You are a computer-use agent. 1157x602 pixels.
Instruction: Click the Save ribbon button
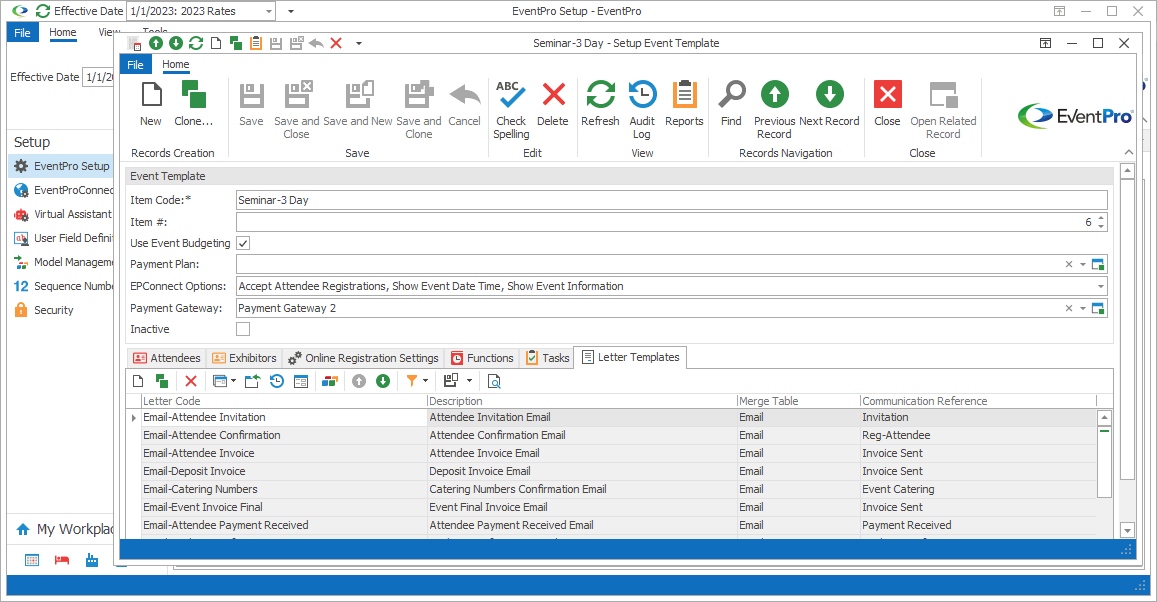(251, 104)
